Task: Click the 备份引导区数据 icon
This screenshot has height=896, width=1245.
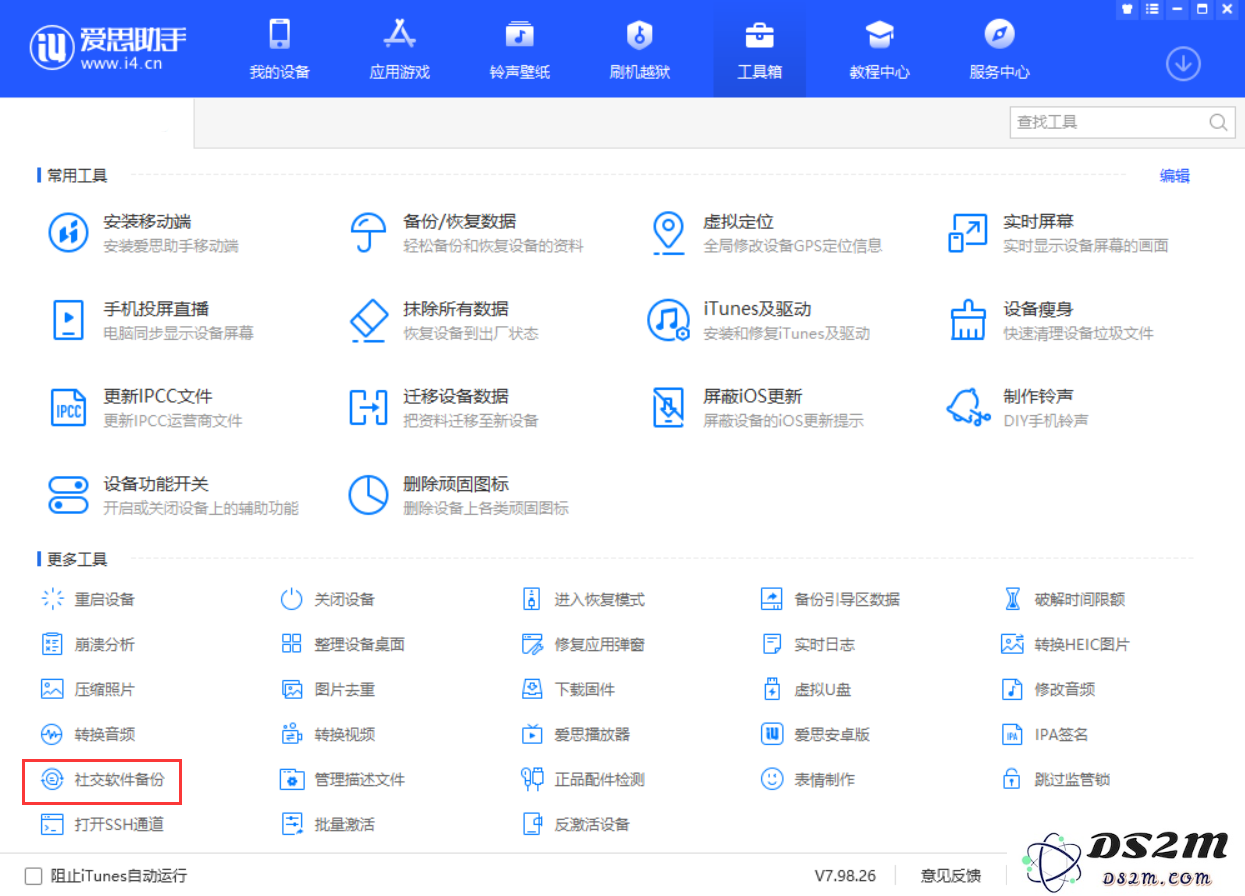Action: point(772,599)
